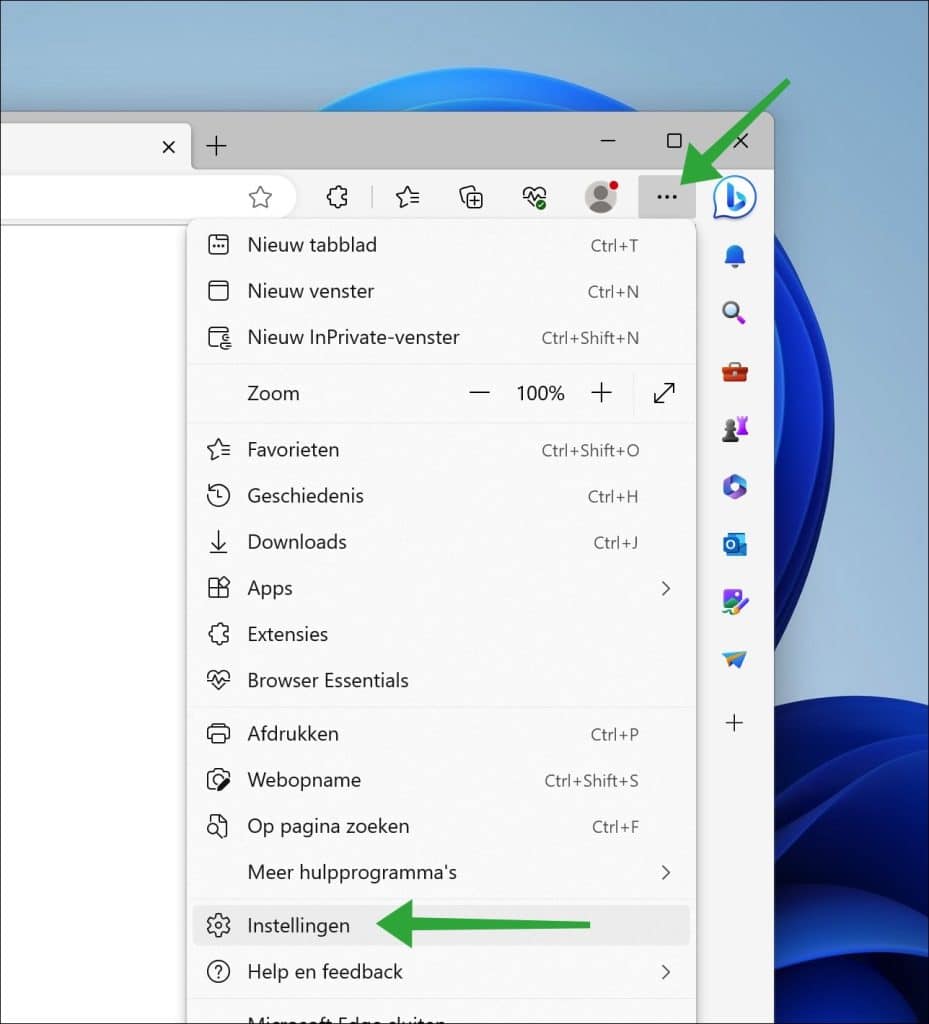Open Drop via the paper plane icon
The height and width of the screenshot is (1024, 929).
point(734,659)
